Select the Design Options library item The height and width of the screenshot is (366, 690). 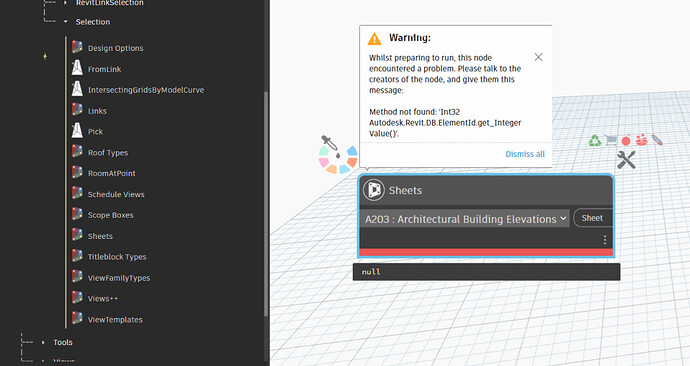click(x=115, y=48)
